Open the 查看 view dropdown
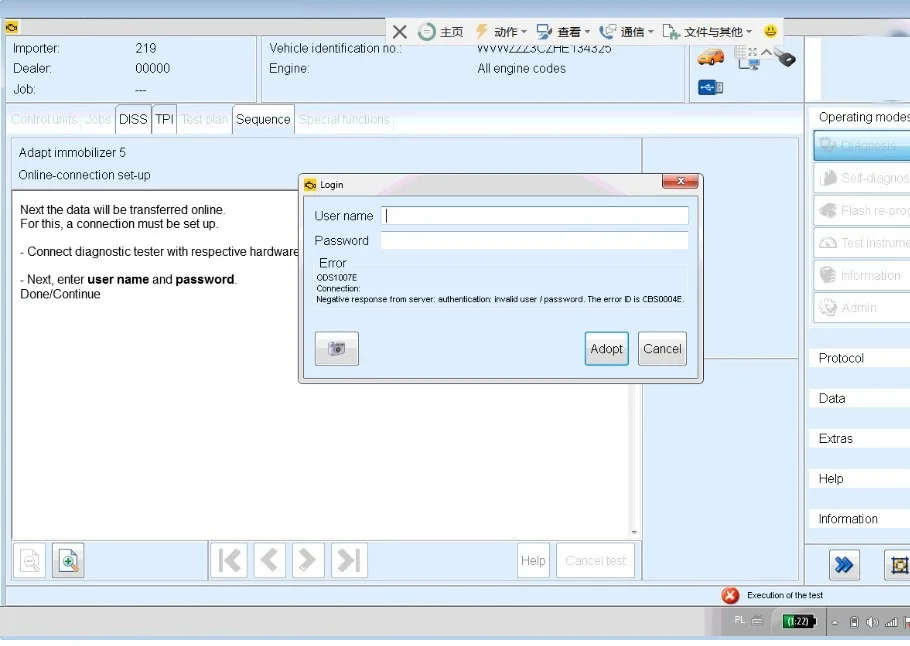The image size is (910, 646). [x=563, y=31]
